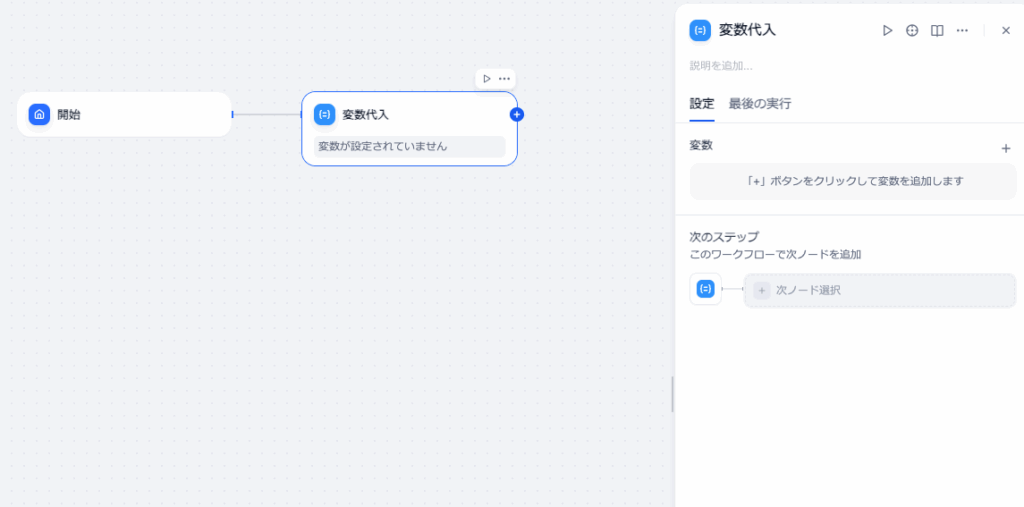Click the blue plus handle on 変数代入 node
This screenshot has width=1024, height=507.
[x=517, y=114]
